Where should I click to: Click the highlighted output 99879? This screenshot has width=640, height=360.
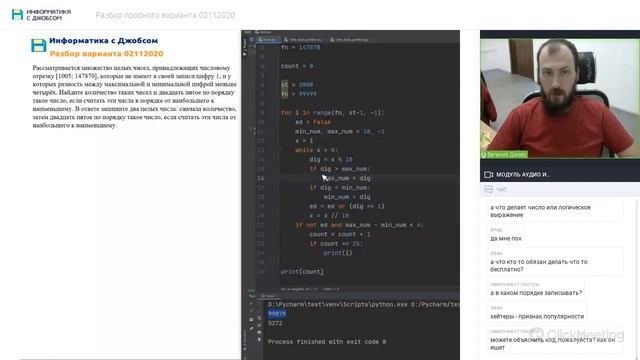(x=277, y=314)
